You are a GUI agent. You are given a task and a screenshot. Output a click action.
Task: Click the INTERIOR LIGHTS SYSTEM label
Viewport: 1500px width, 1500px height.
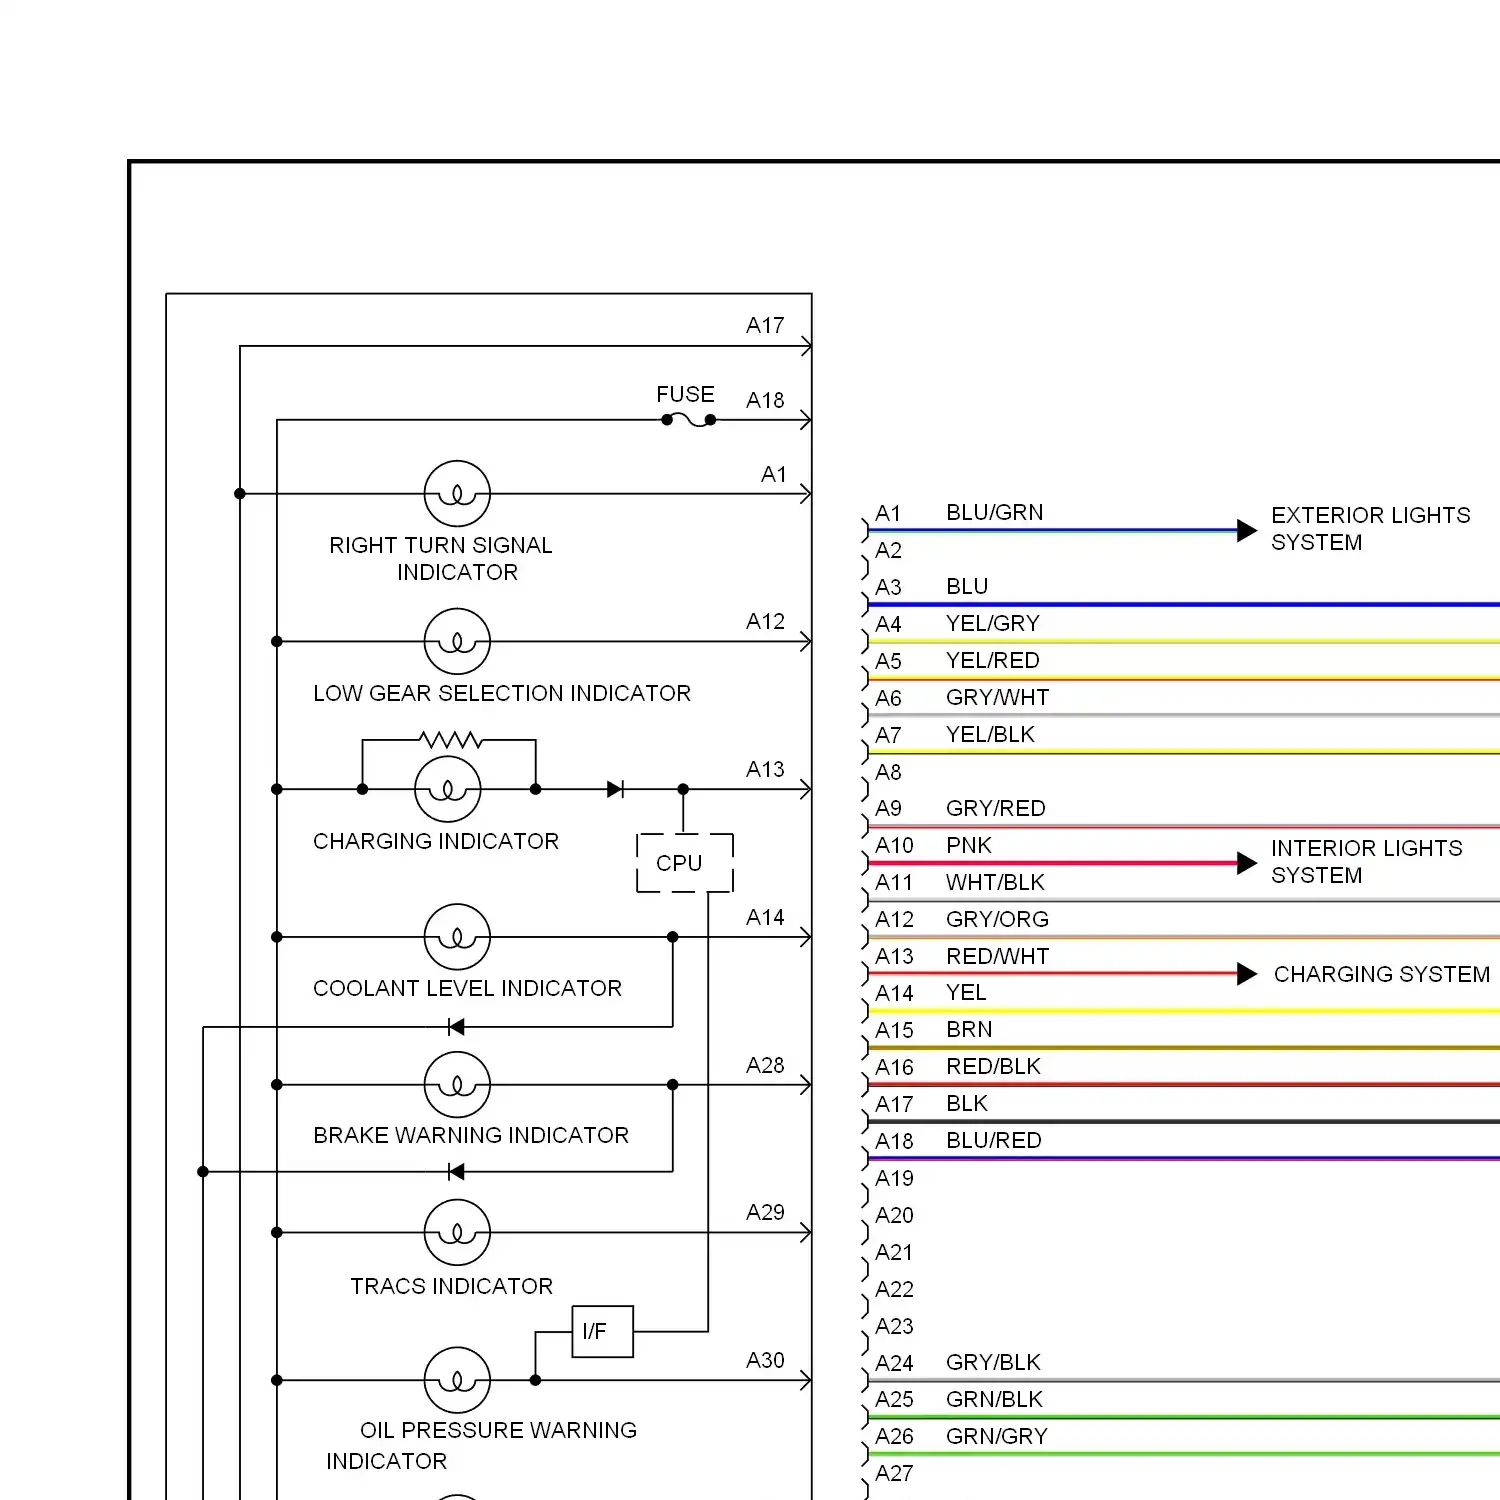(x=1367, y=862)
